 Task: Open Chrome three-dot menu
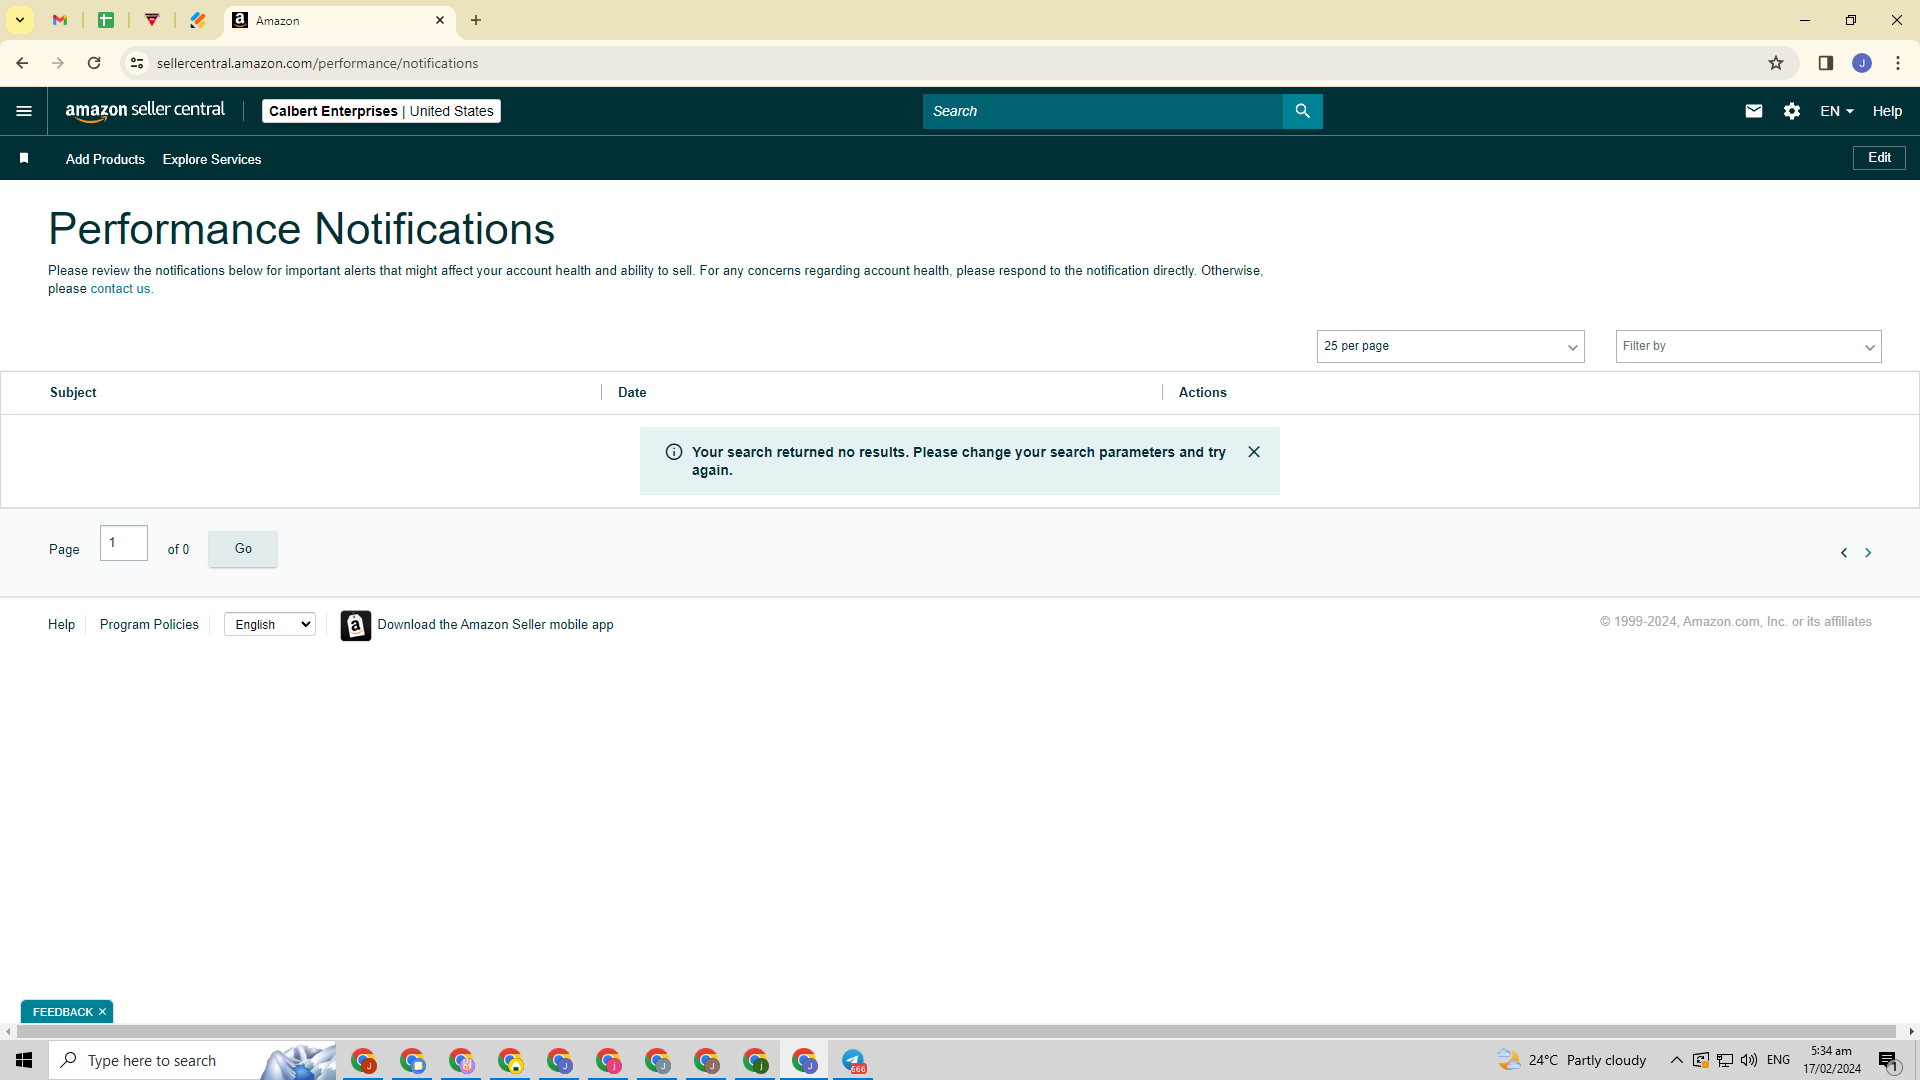[x=1898, y=63]
